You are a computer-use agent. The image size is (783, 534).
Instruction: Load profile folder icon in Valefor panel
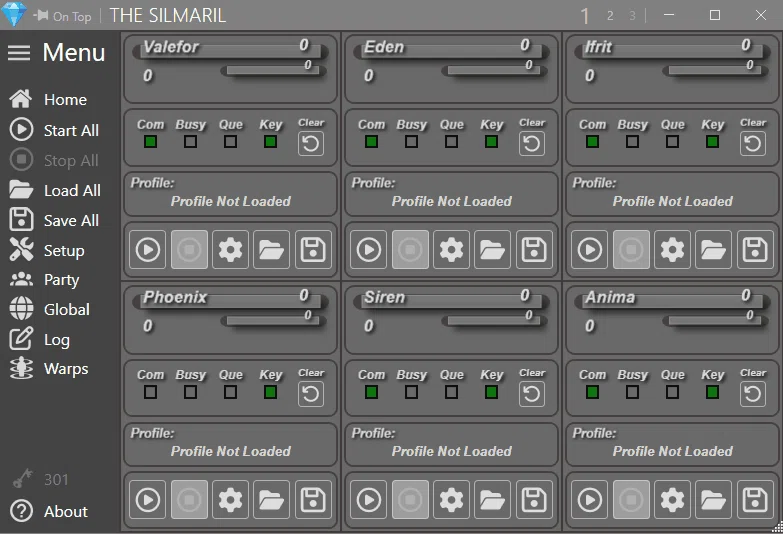[272, 249]
